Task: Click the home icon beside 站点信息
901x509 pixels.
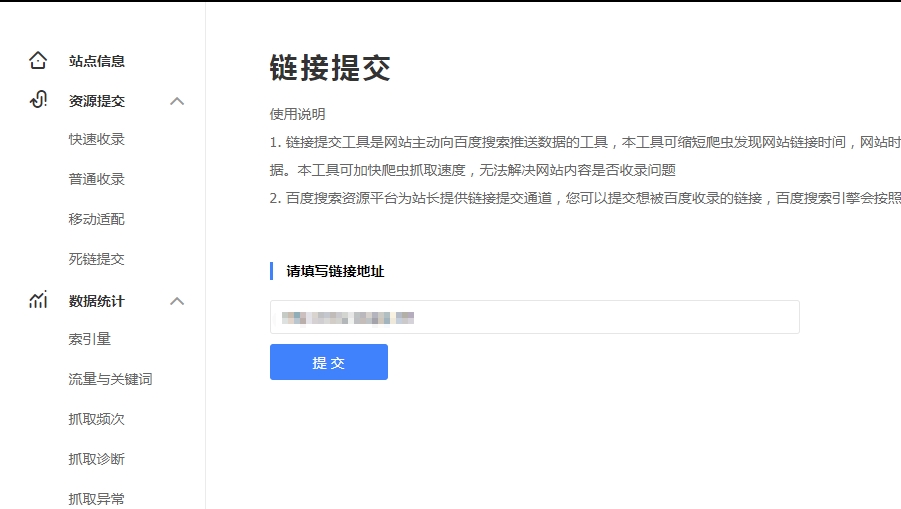Action: 38,61
